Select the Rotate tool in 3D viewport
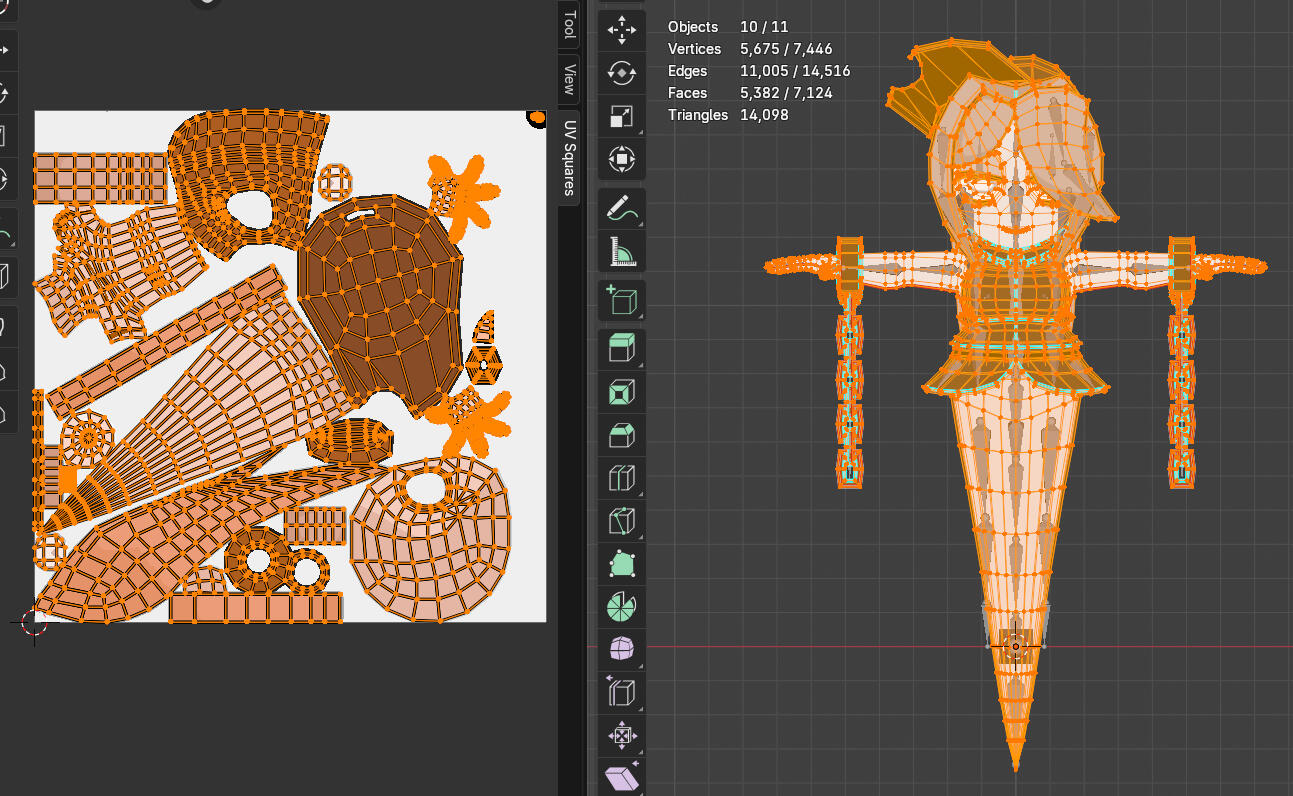The height and width of the screenshot is (796, 1293). click(x=621, y=73)
